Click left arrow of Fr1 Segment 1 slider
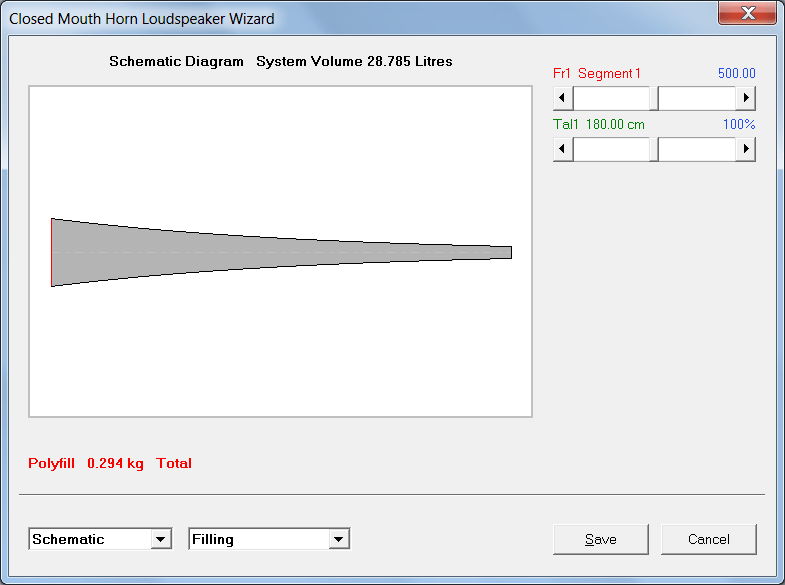The width and height of the screenshot is (785, 585). pyautogui.click(x=563, y=98)
